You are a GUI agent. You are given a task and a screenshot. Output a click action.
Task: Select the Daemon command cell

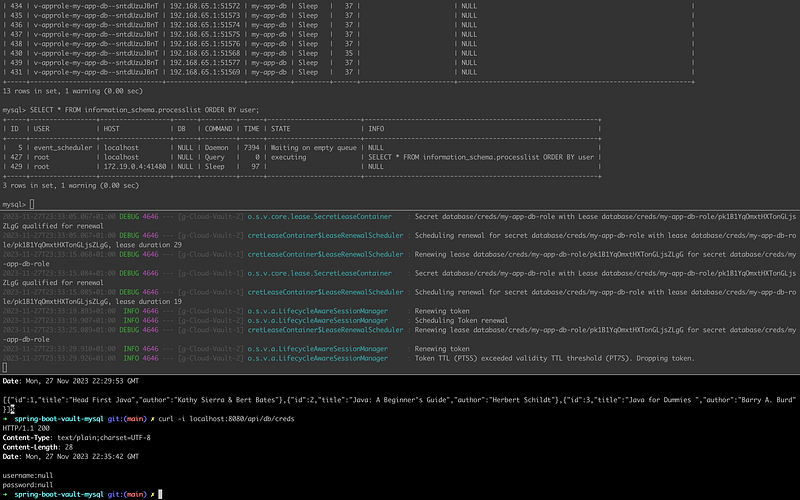216,147
